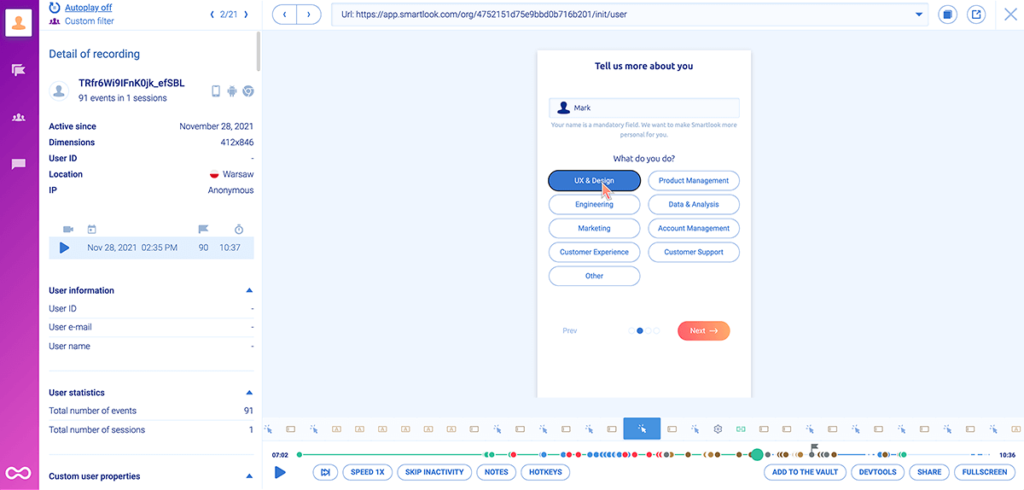This screenshot has height=490, width=1024.
Task: Open the visitors group icon in sidebar
Action: [x=18, y=117]
